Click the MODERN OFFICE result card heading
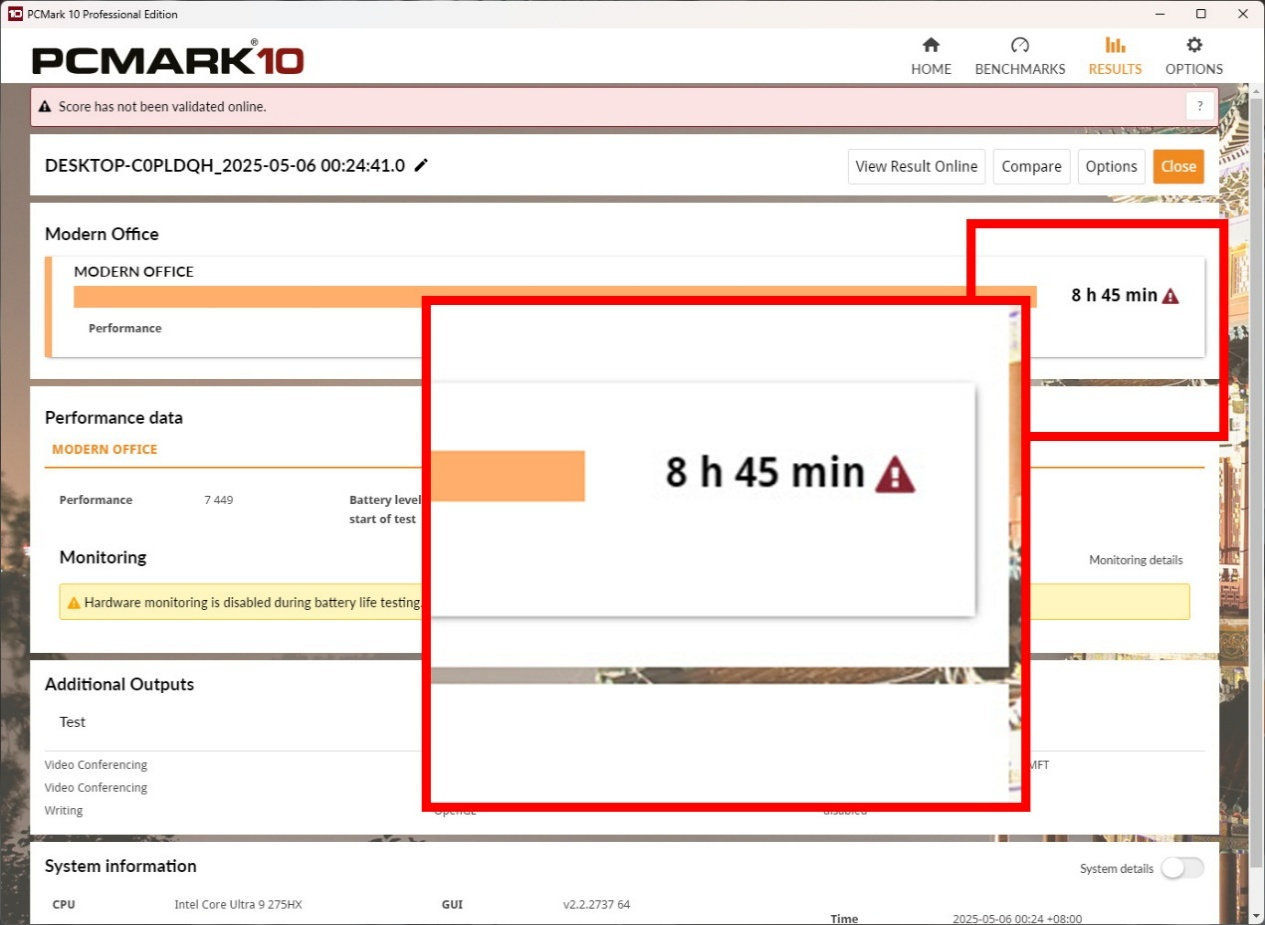 point(134,271)
